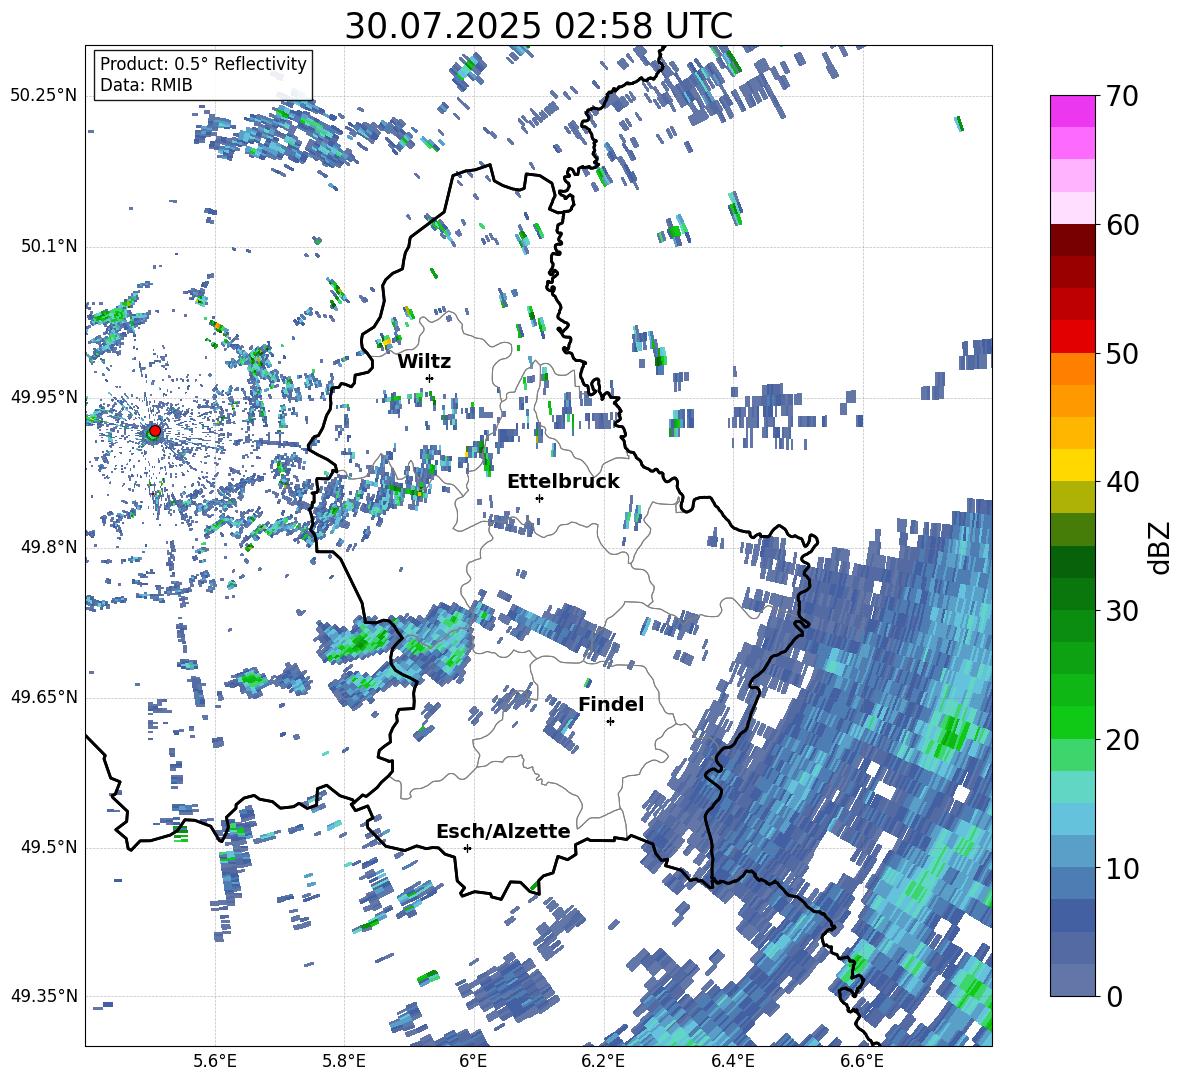Click the orange colorbar segment above 50

1072,368
